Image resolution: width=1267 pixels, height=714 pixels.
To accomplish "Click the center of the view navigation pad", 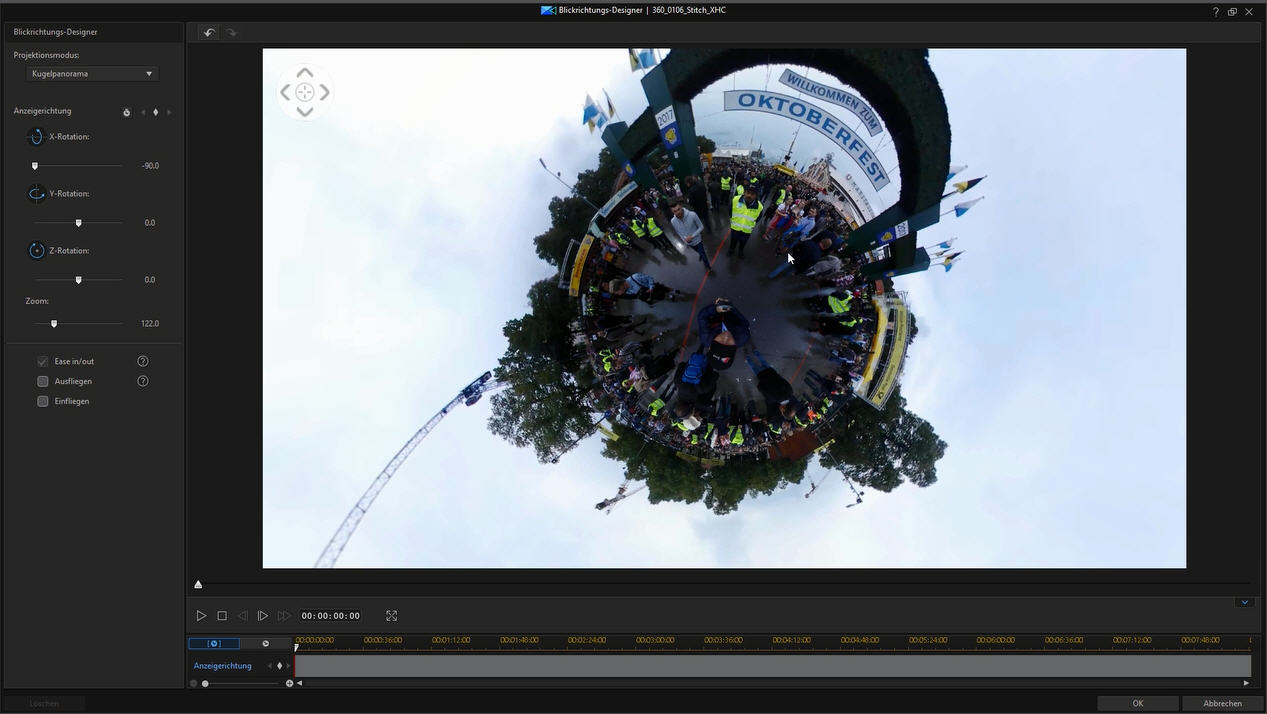I will tap(305, 93).
